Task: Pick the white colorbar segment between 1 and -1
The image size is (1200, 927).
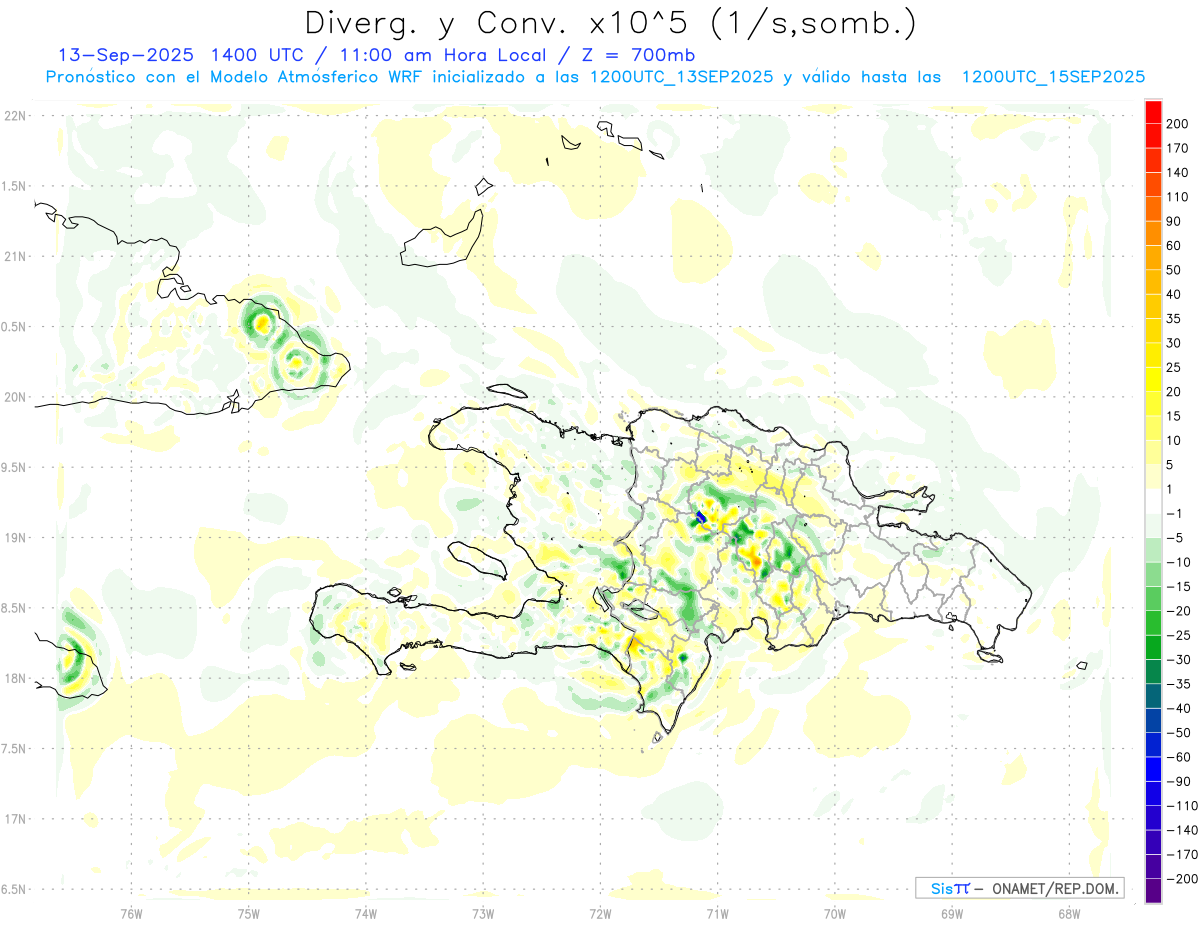Action: click(1153, 500)
